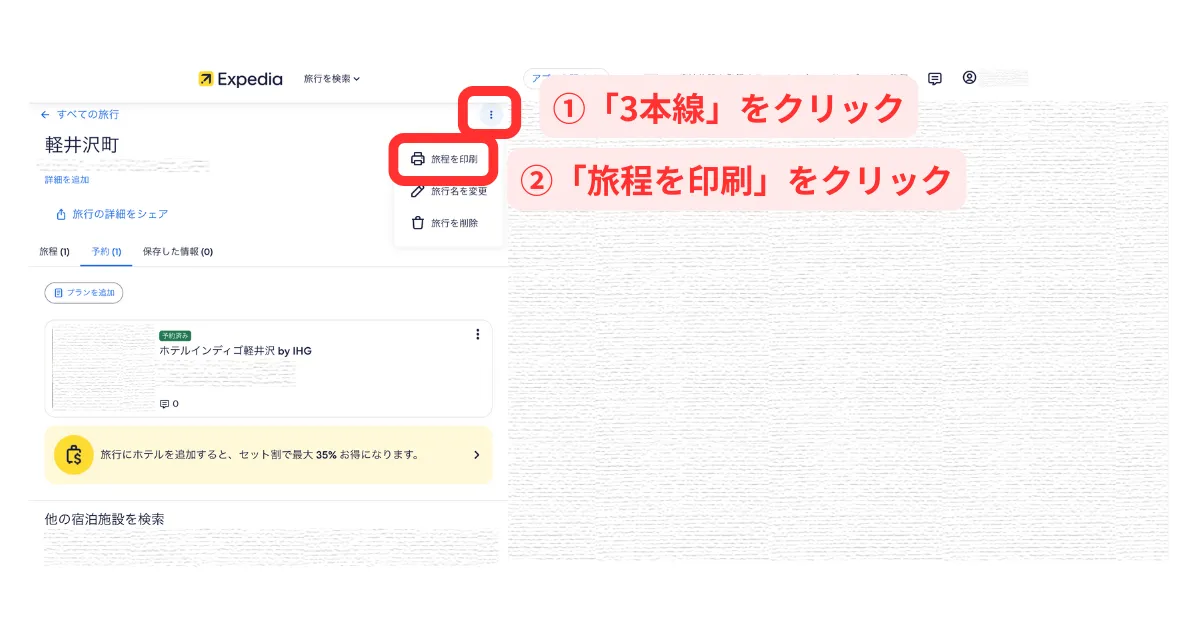
Task: Click the 詳細を追加 link
Action: 67,180
